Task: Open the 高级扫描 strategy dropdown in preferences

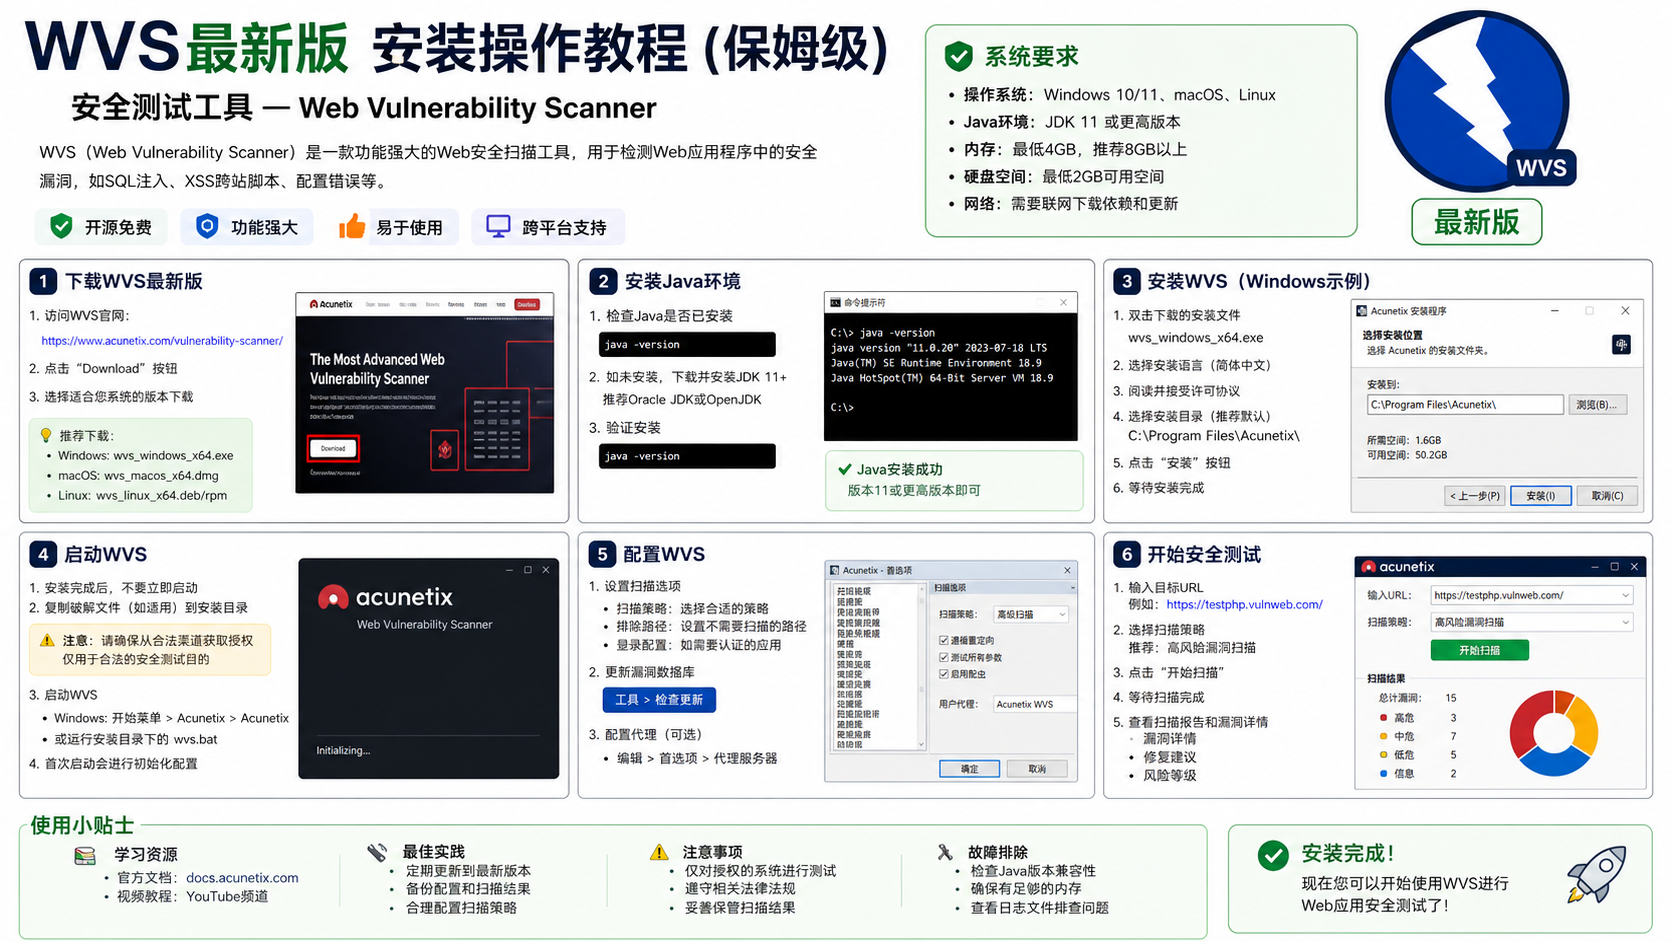Action: (x=1031, y=614)
